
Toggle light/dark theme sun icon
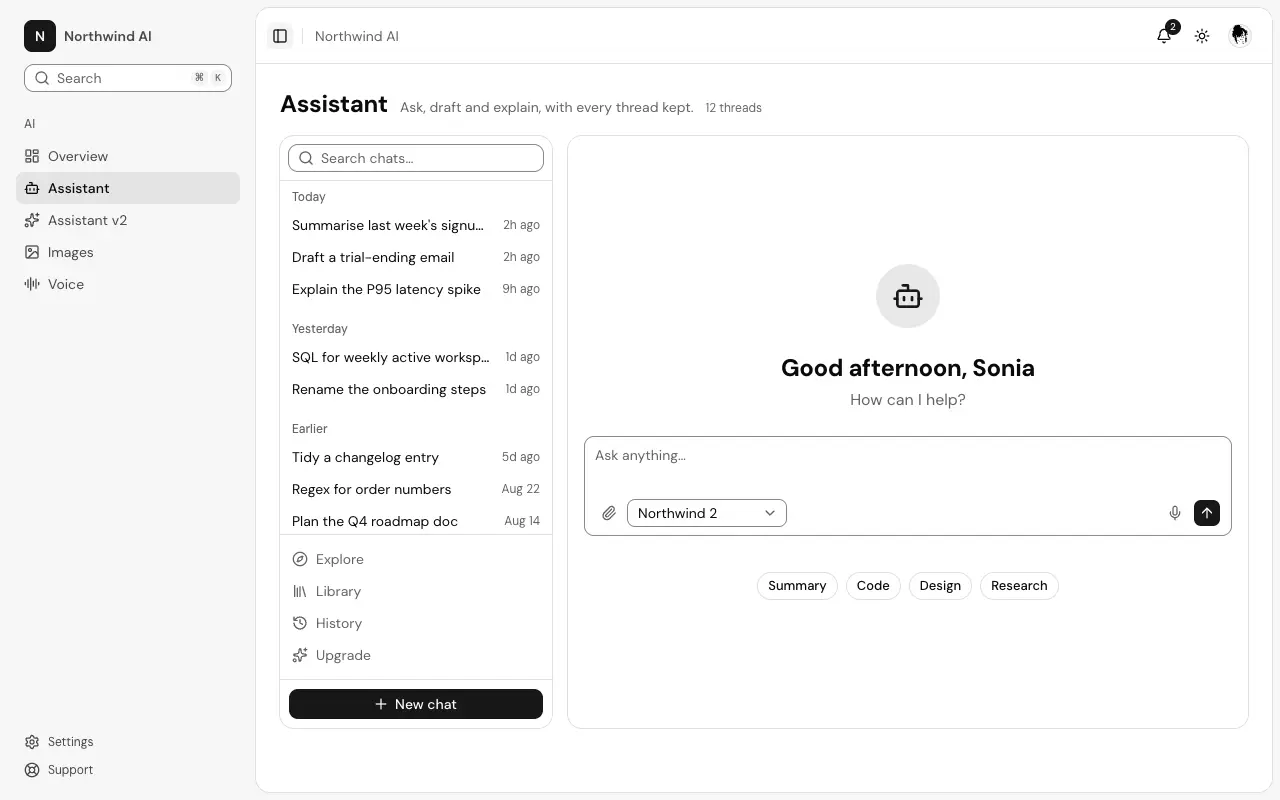tap(1202, 36)
